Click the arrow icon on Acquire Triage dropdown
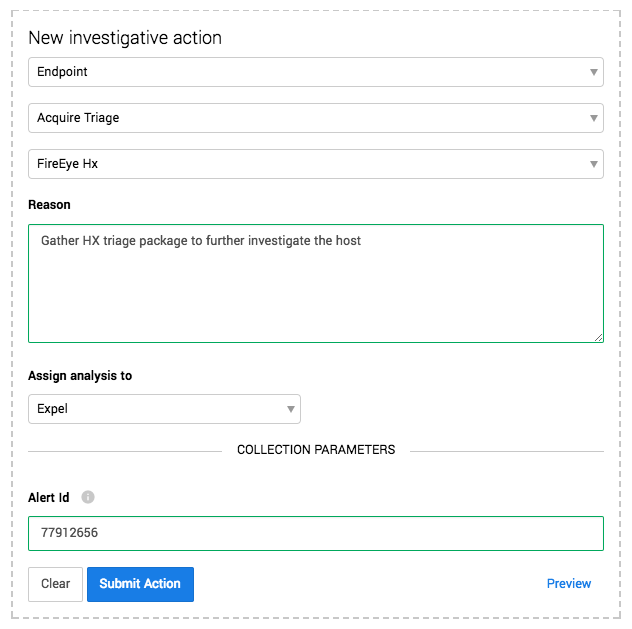The height and width of the screenshot is (629, 632). pos(594,118)
